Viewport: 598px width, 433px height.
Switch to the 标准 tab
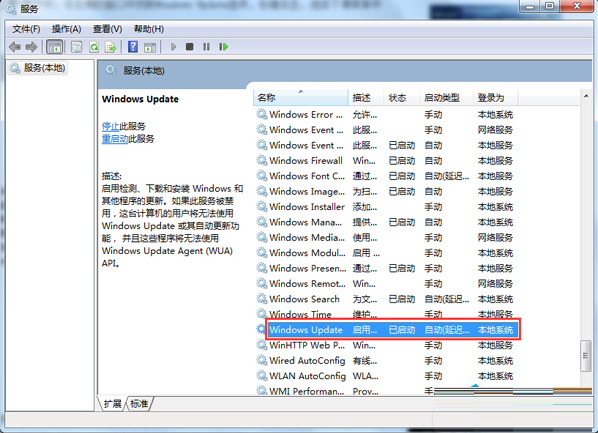[139, 404]
